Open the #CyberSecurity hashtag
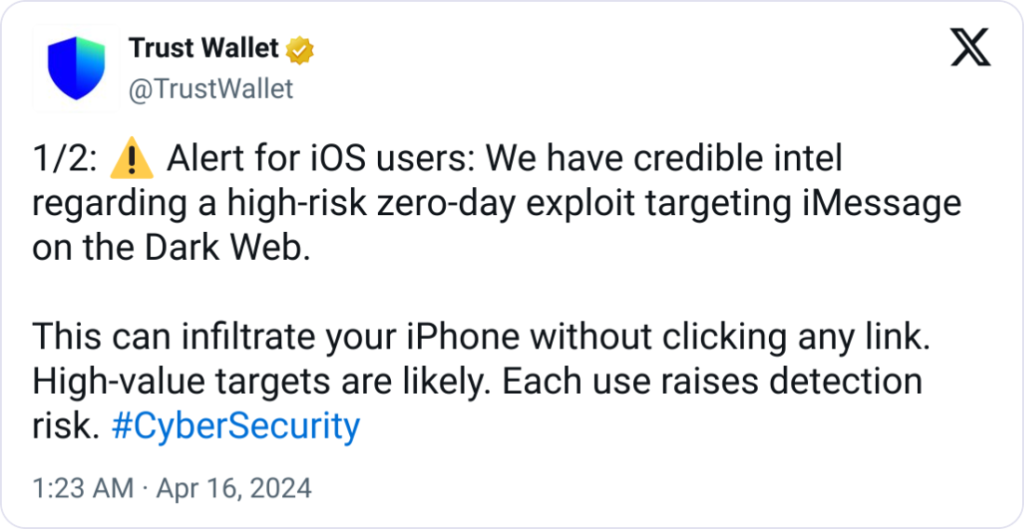The width and height of the screenshot is (1024, 529). [233, 427]
